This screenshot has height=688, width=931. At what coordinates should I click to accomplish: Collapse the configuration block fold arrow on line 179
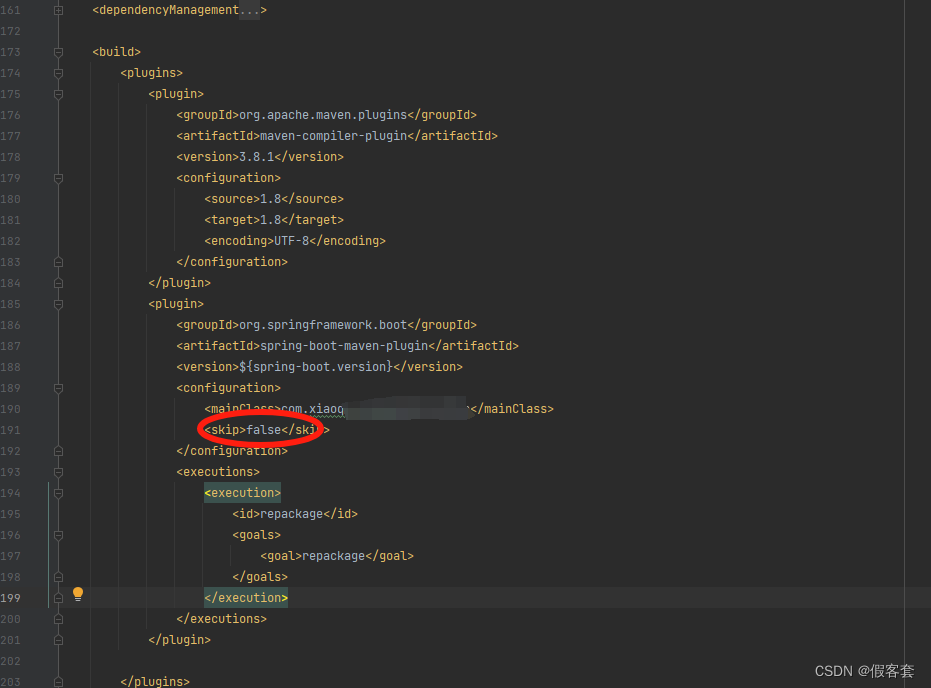[x=57, y=177]
